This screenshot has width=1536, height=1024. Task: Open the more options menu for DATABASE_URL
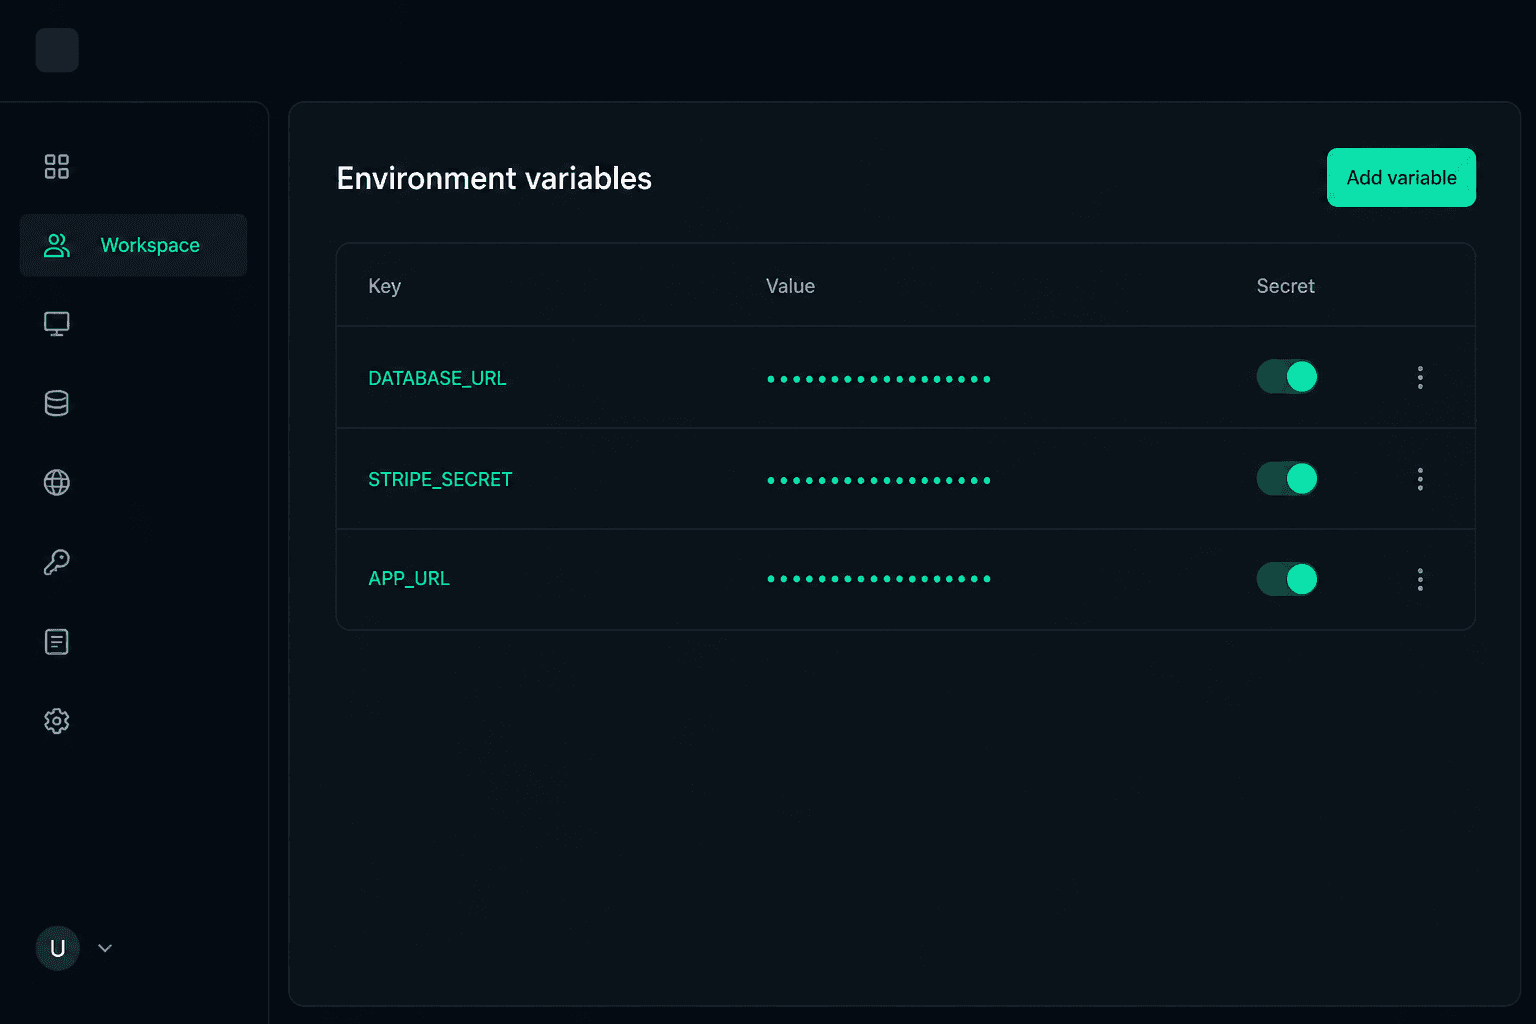pyautogui.click(x=1420, y=377)
